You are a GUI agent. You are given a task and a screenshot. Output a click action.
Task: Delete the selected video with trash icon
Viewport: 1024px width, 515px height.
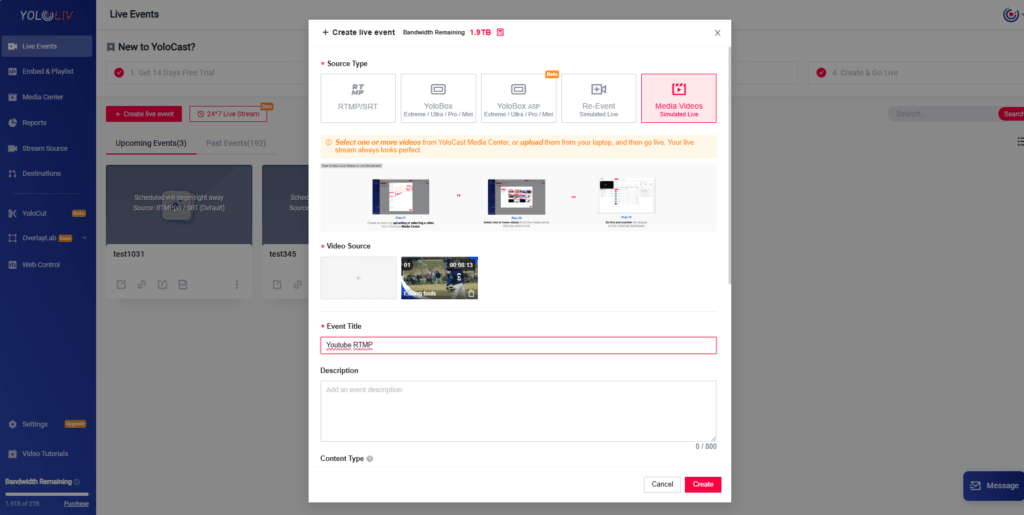(x=471, y=293)
